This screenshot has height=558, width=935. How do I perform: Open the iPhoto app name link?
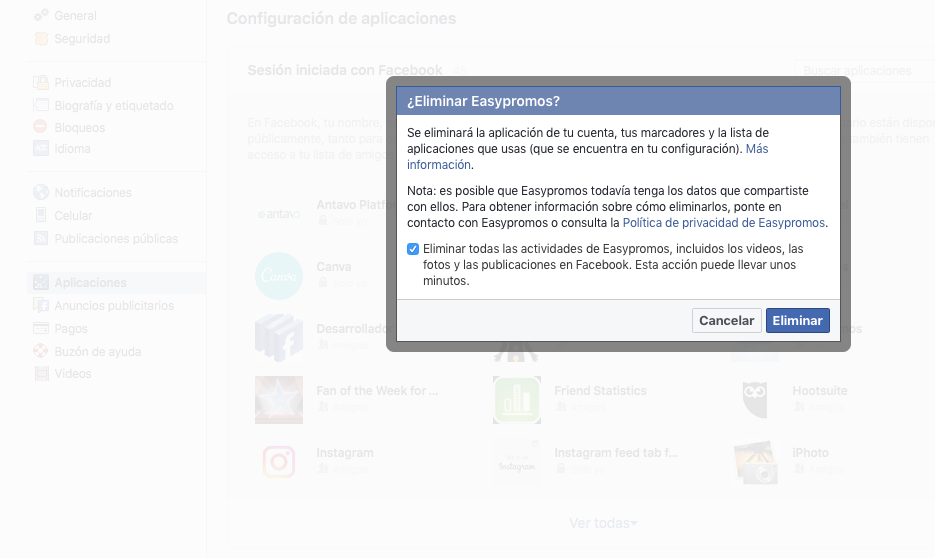coord(810,452)
